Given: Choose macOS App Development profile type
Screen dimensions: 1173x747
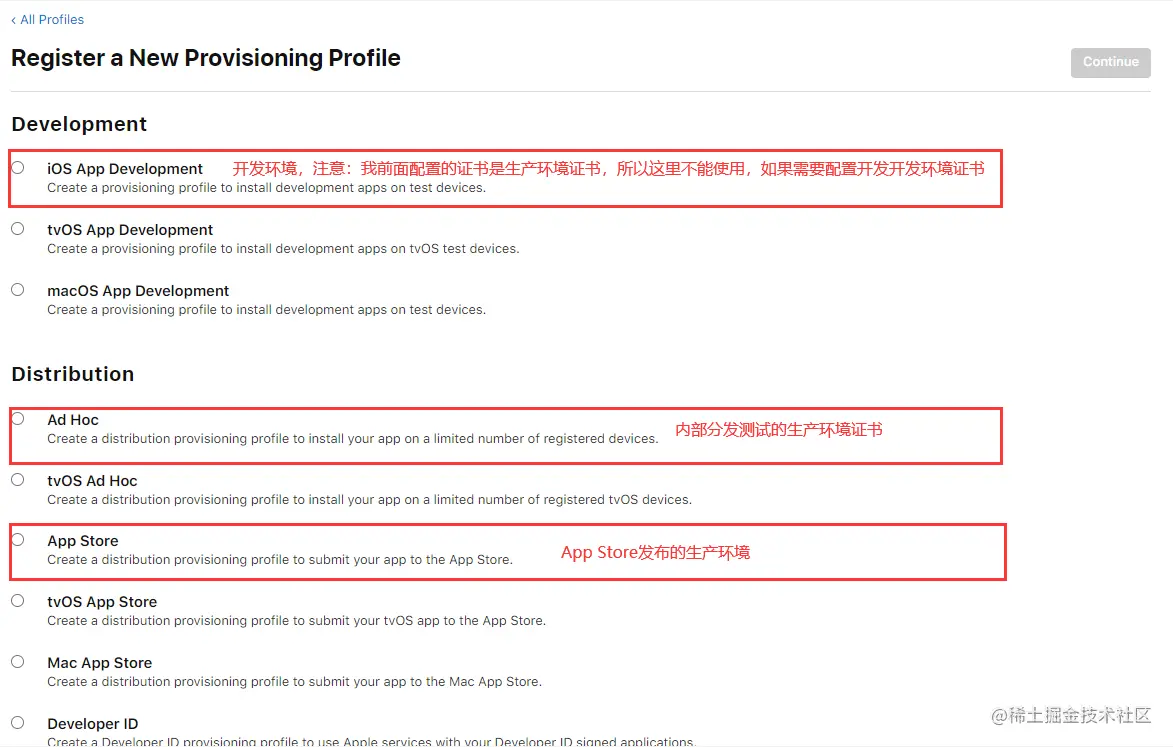Looking at the screenshot, I should 17,288.
